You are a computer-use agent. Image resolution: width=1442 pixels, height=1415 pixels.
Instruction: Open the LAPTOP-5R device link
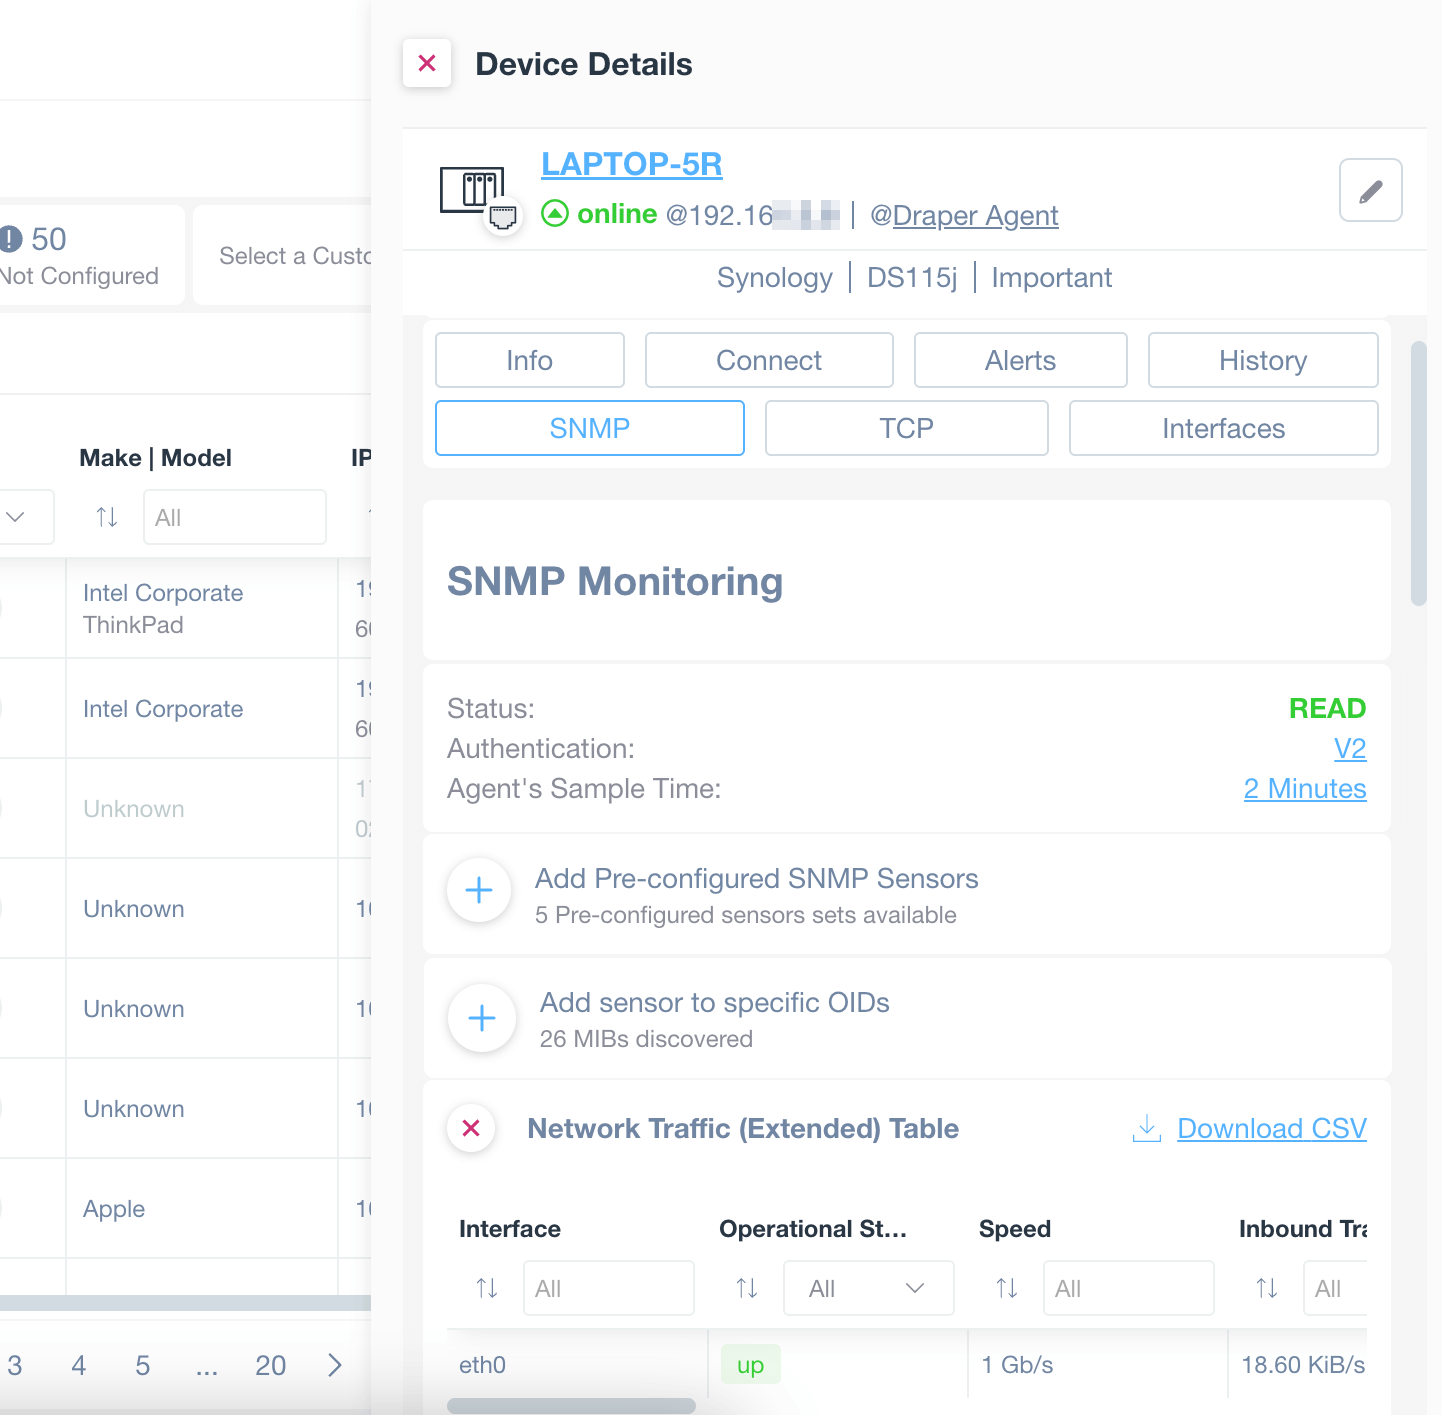pyautogui.click(x=632, y=164)
